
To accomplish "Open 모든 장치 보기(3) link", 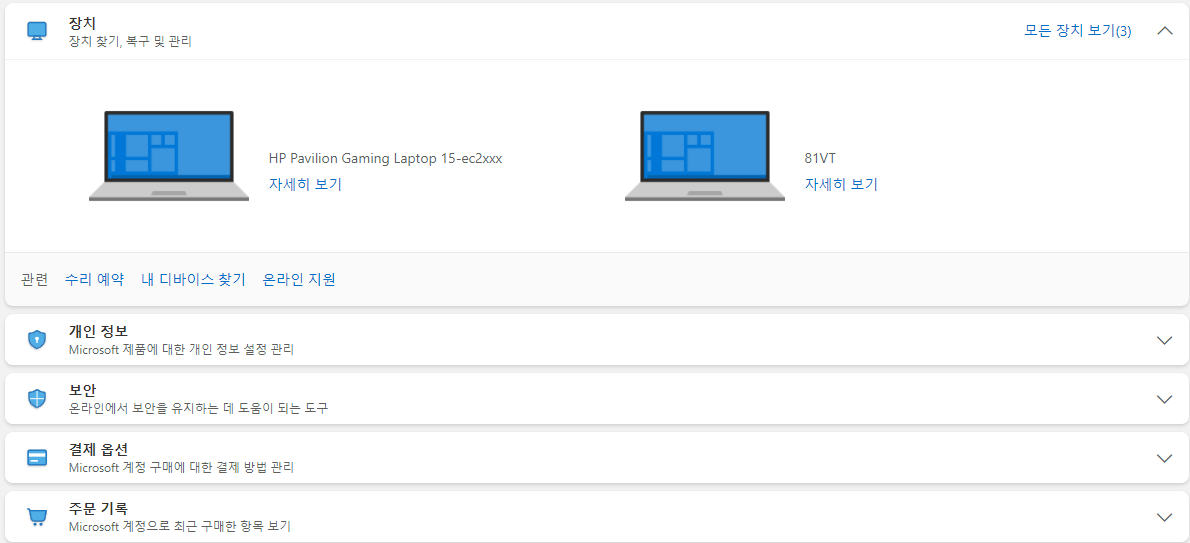I will coord(1078,31).
